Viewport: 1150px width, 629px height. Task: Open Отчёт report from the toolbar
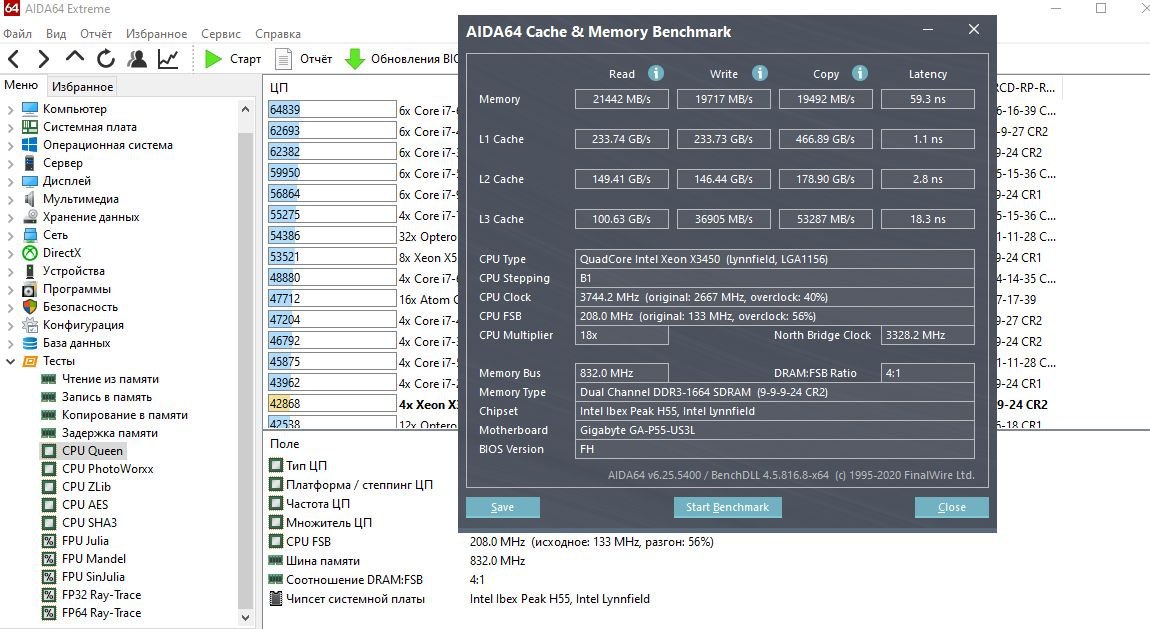[304, 59]
